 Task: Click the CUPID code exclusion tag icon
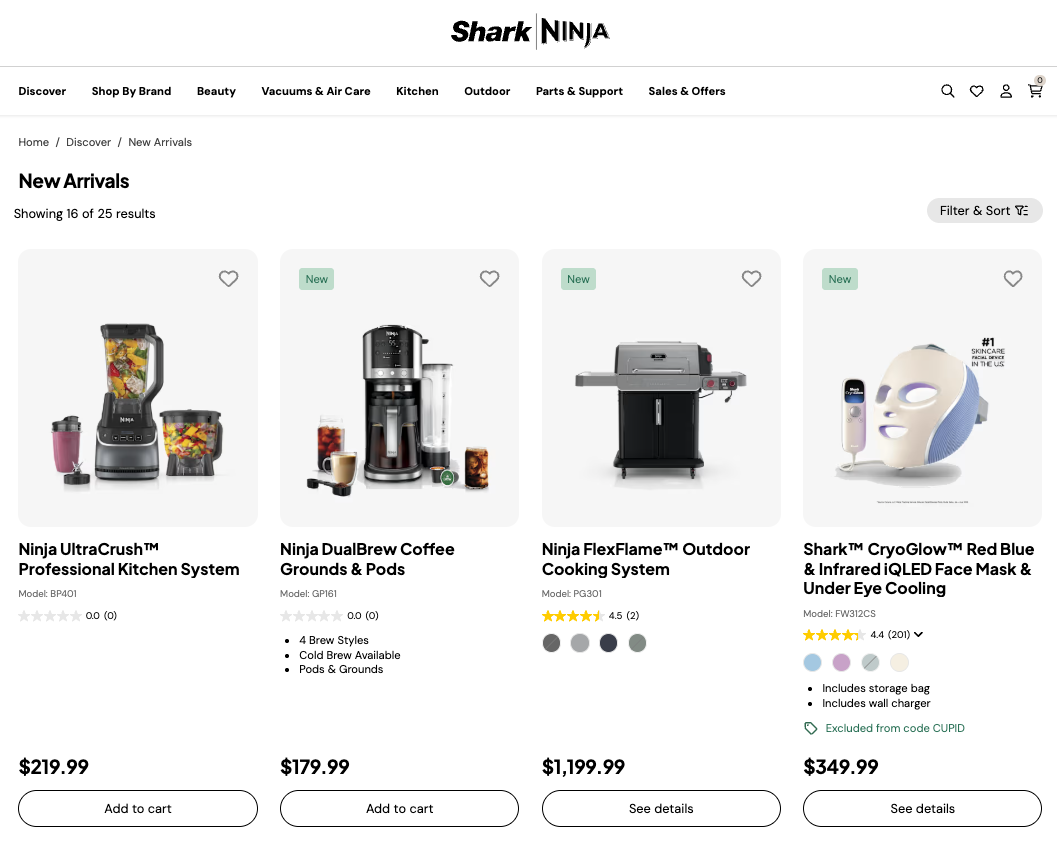coord(811,728)
